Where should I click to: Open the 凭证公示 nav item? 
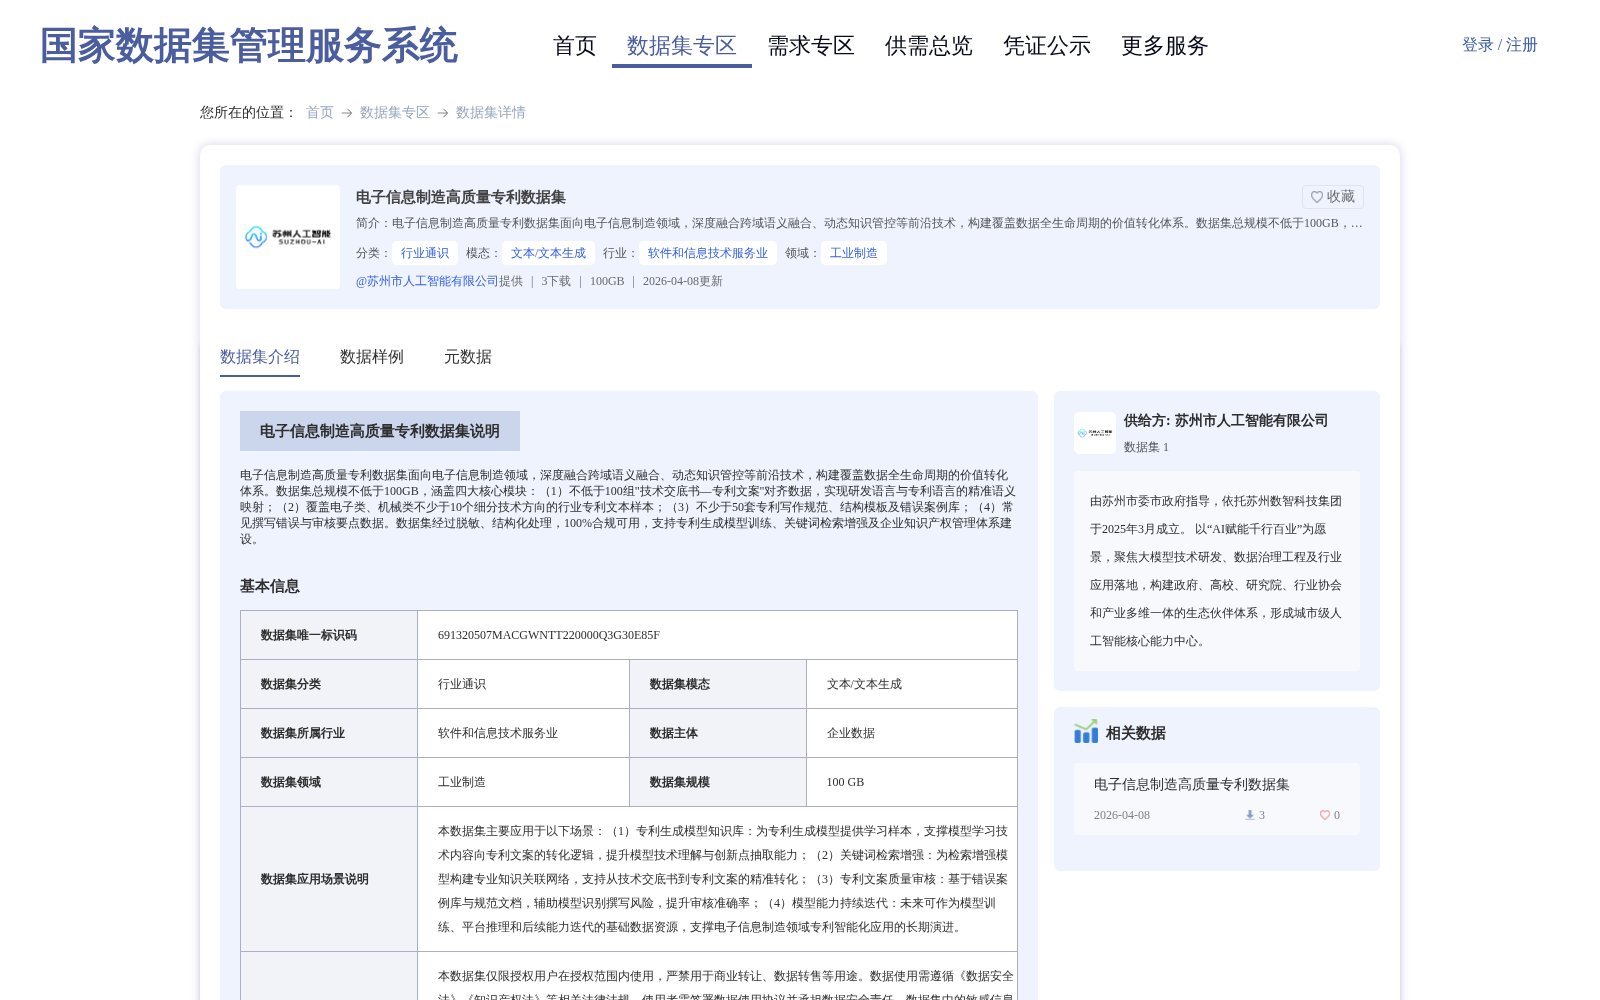click(1047, 46)
